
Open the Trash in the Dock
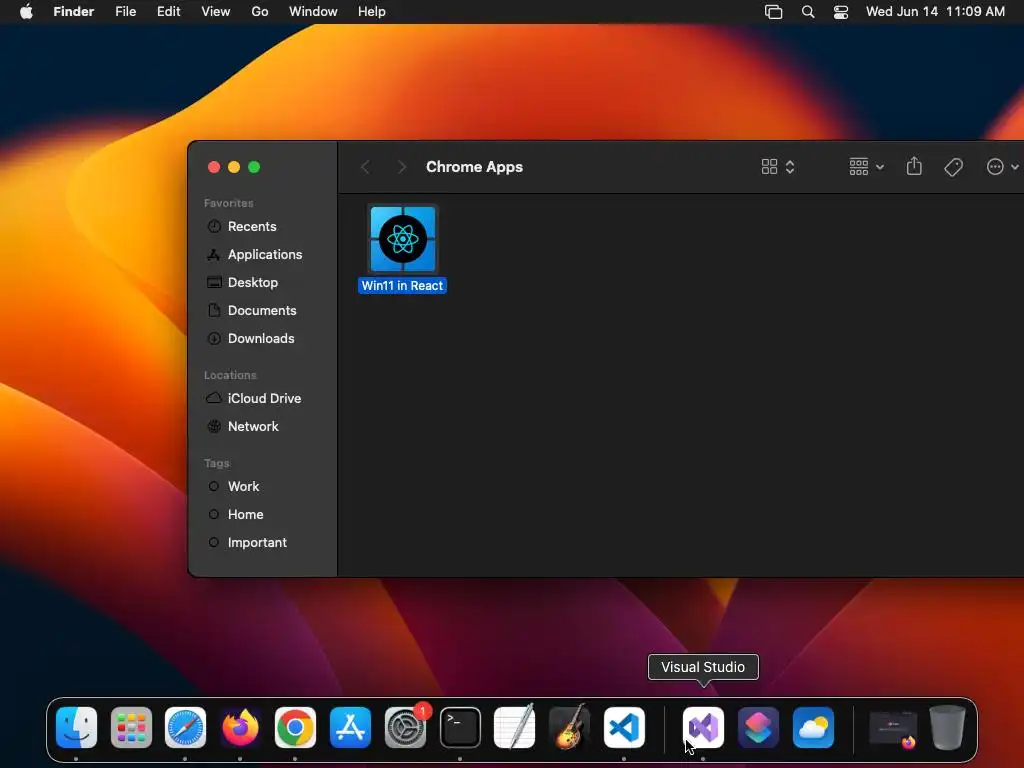pos(947,728)
